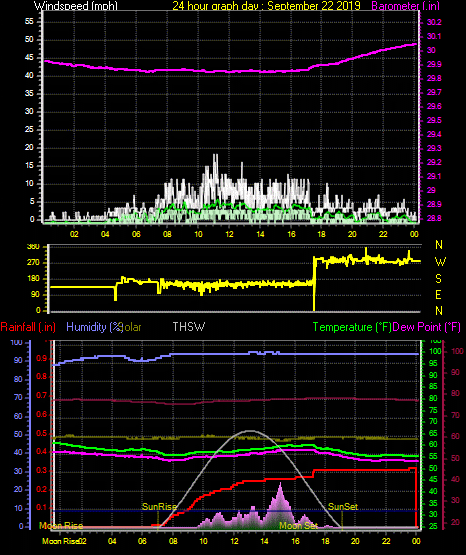Click the 0.9 rainfall scale value
This screenshot has height=555, width=466.
pos(42,358)
